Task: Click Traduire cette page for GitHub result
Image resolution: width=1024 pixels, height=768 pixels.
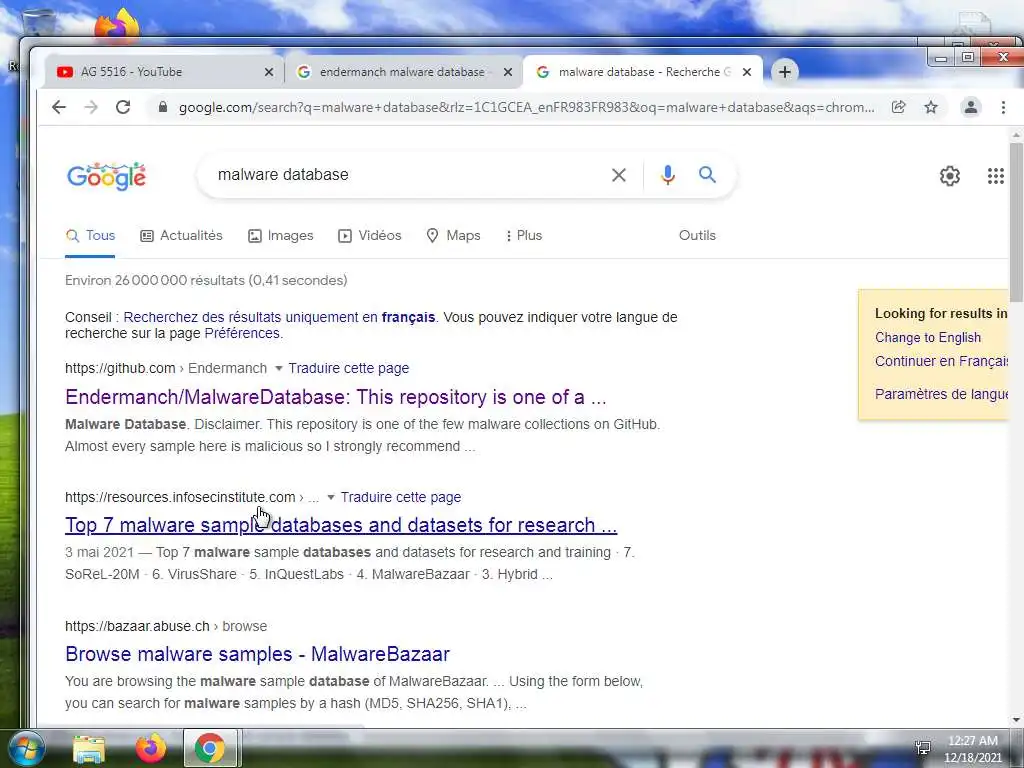Action: click(x=349, y=368)
